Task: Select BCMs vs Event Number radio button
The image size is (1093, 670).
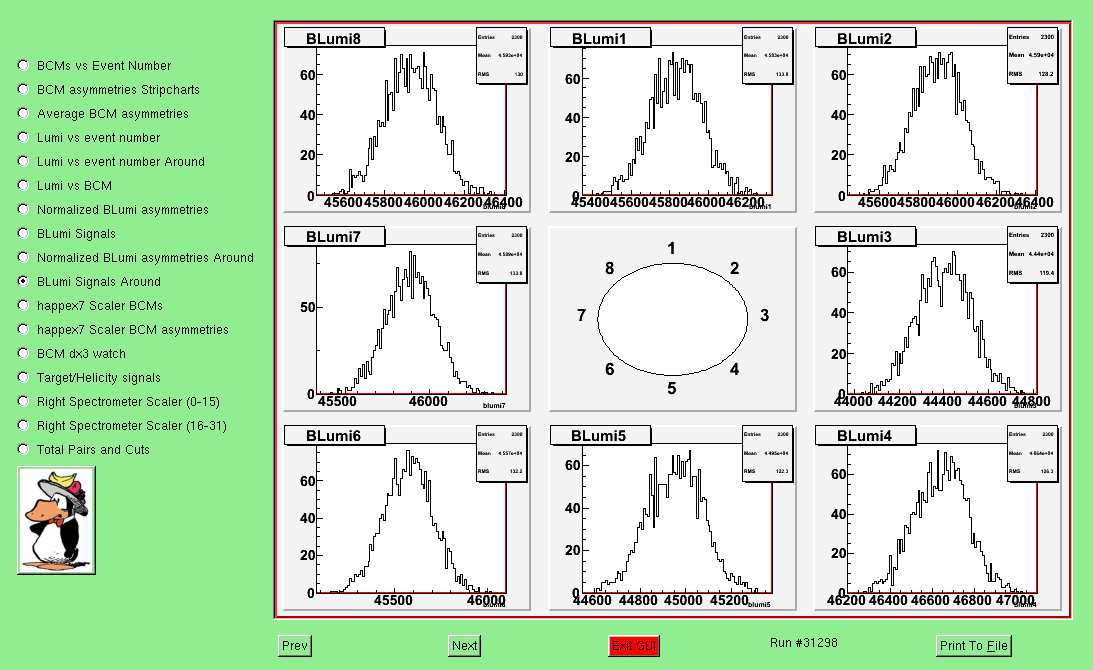Action: click(23, 65)
